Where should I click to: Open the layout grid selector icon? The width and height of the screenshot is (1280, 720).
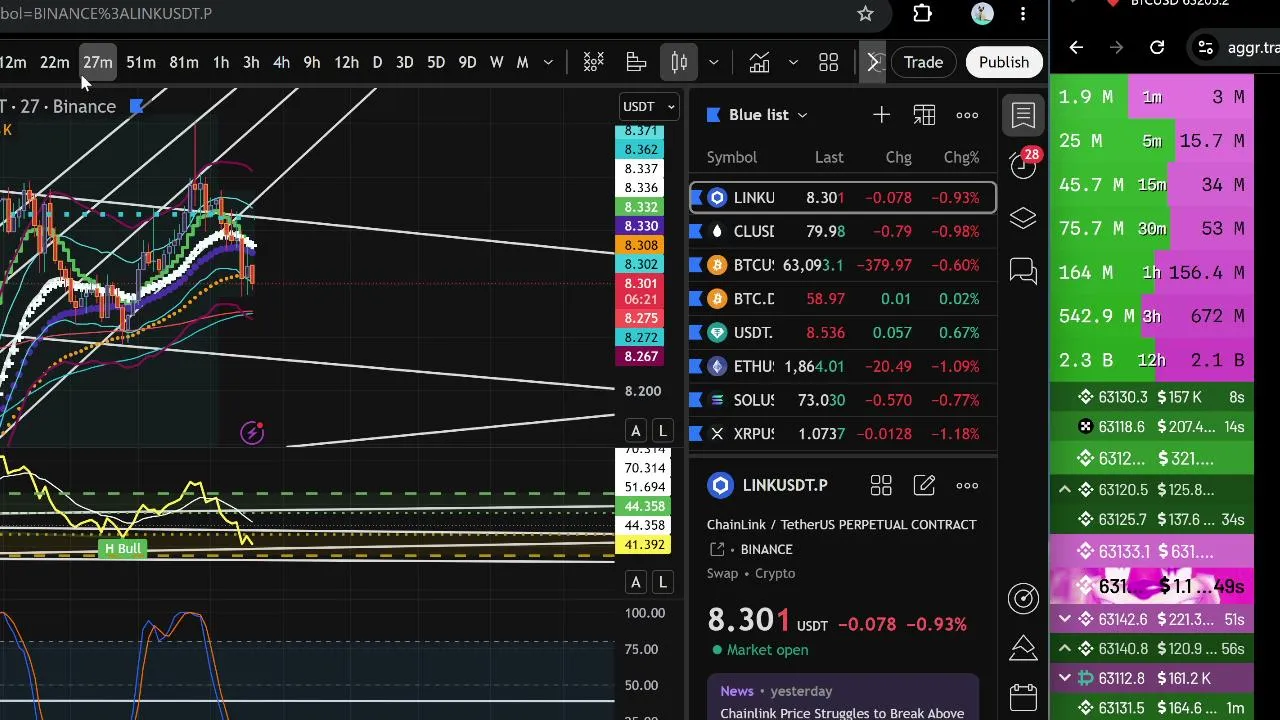tap(828, 63)
